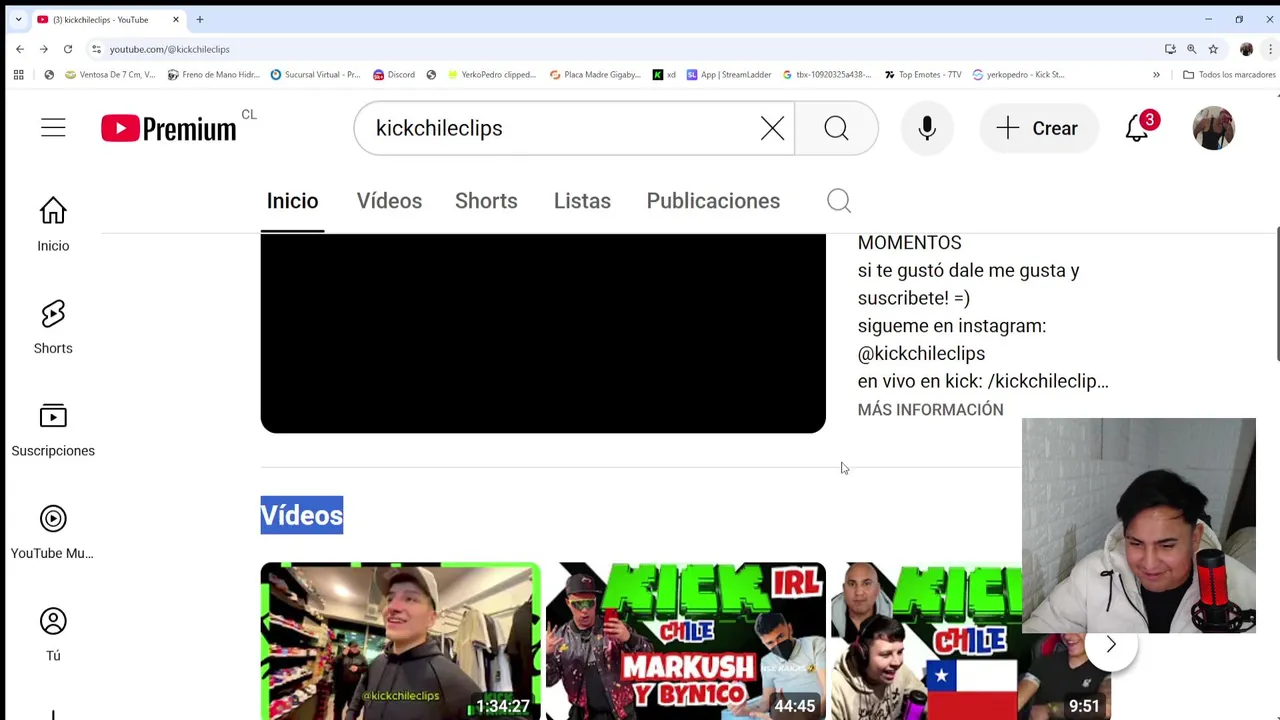The height and width of the screenshot is (720, 1280).
Task: Reload the page
Action: pyautogui.click(x=68, y=49)
